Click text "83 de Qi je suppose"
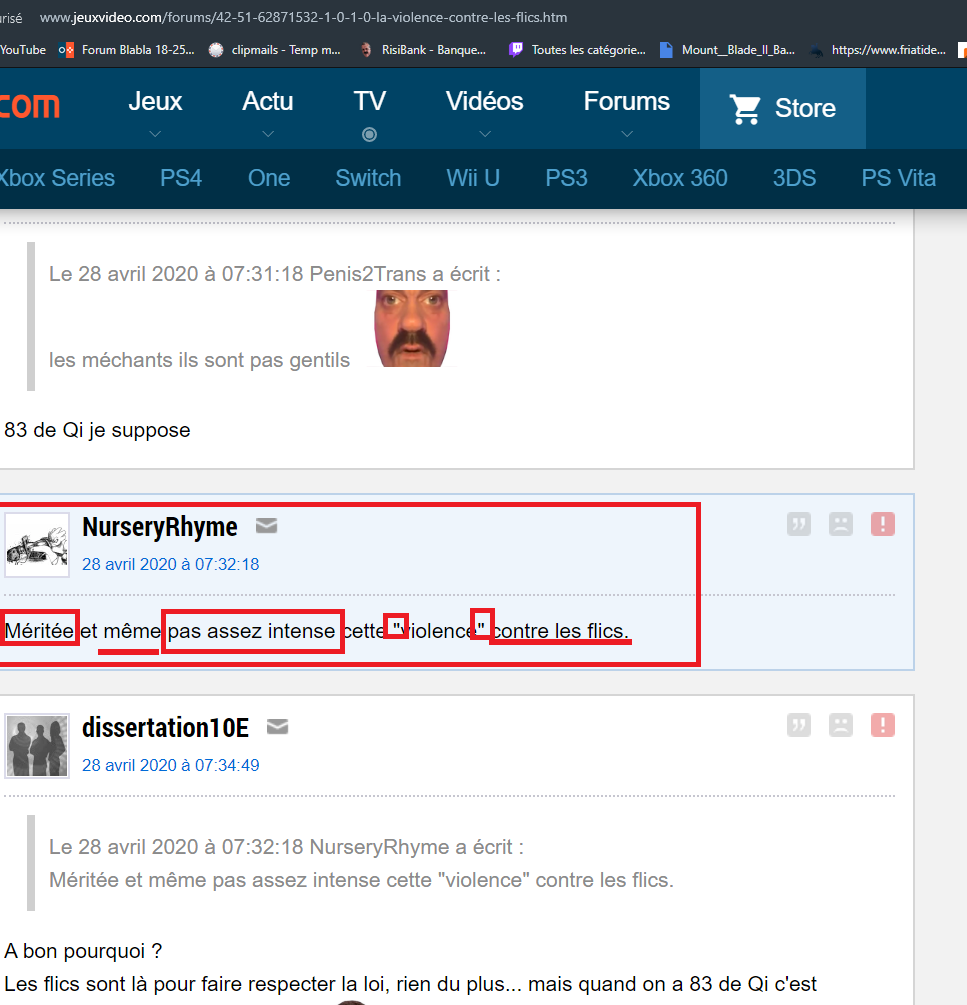Image resolution: width=967 pixels, height=1005 pixels. point(97,430)
